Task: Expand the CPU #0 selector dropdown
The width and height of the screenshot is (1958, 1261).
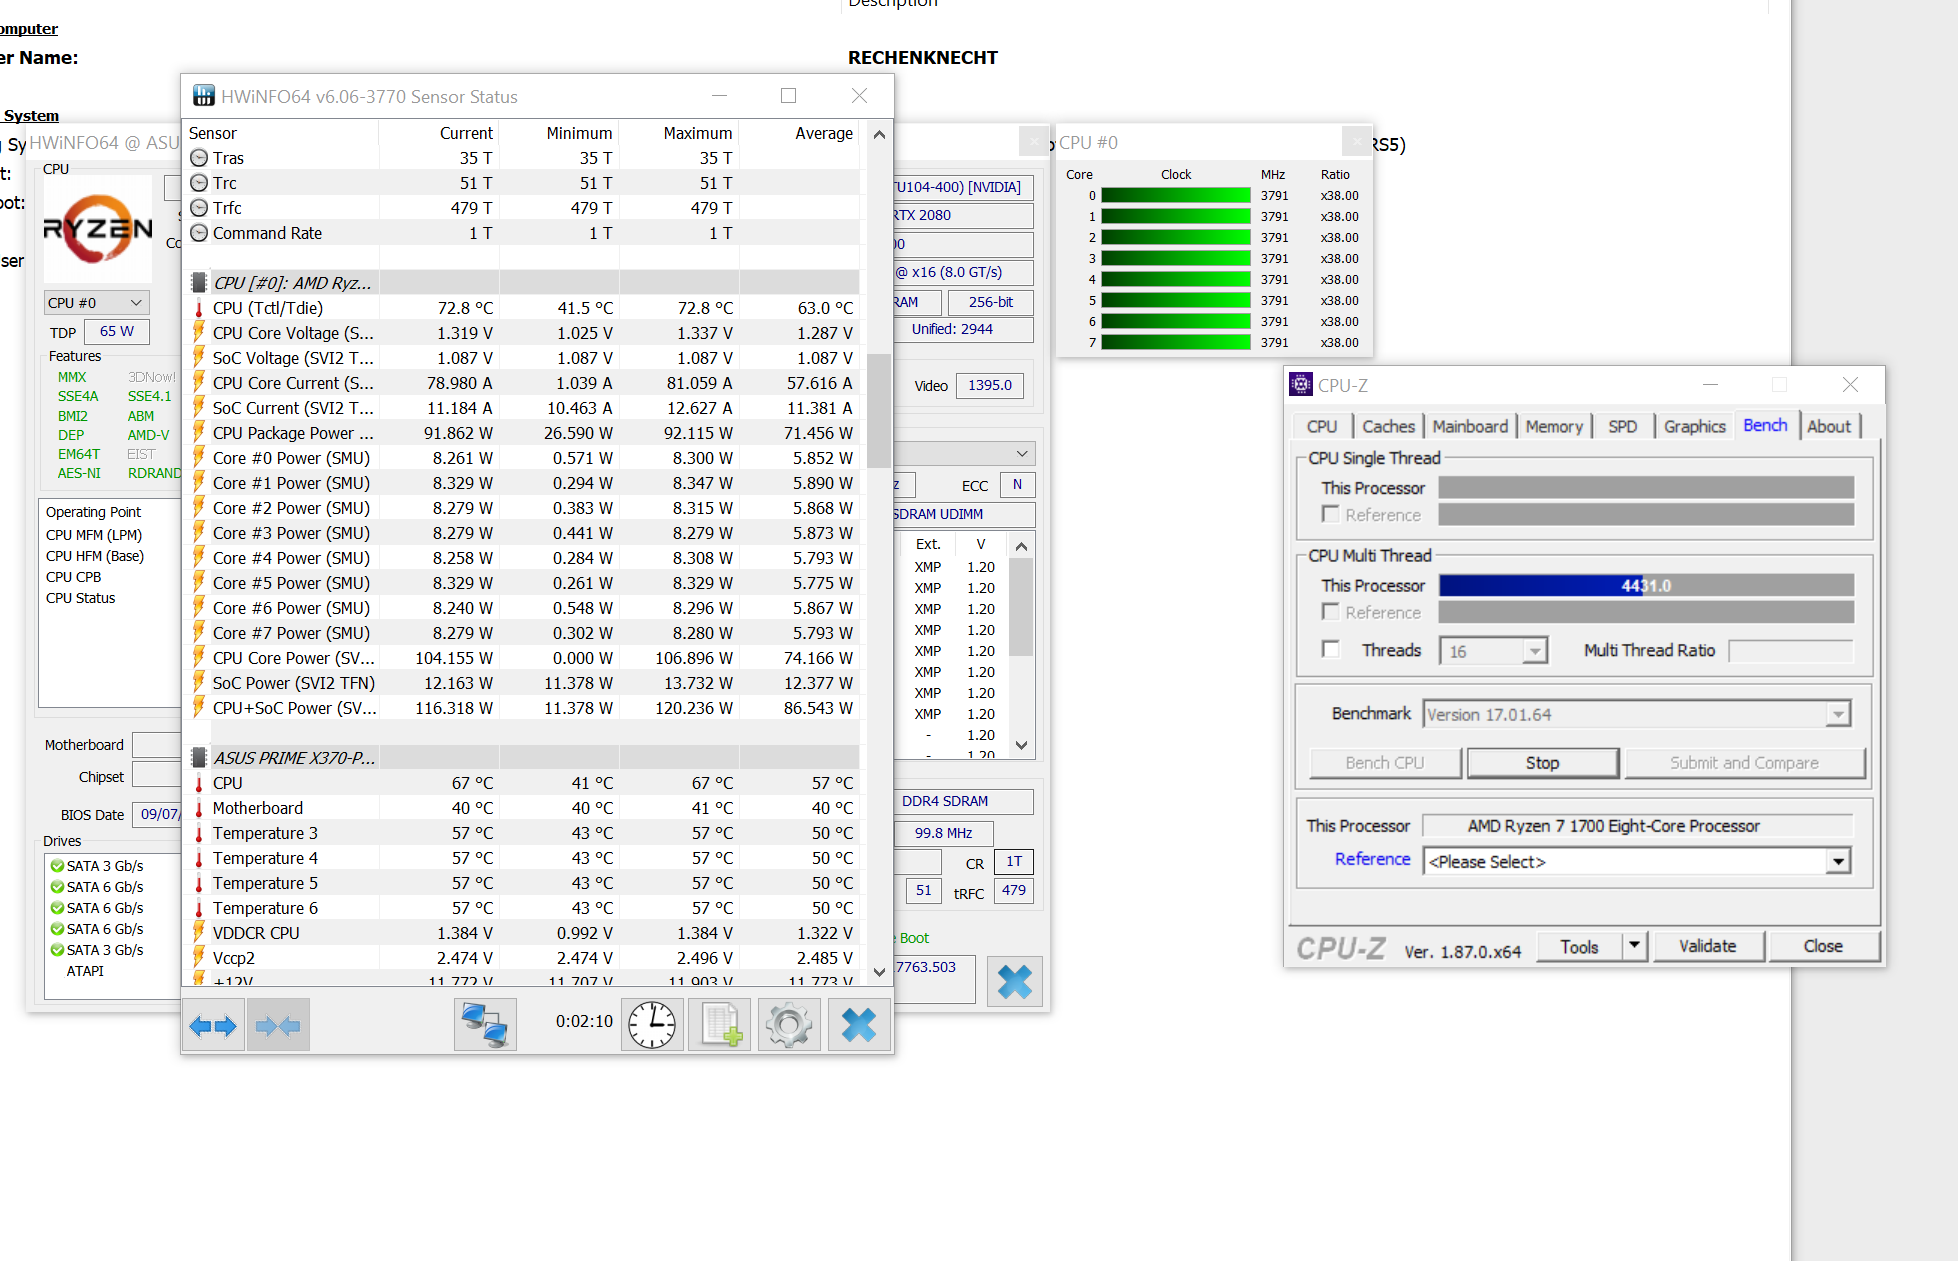Action: coord(96,303)
